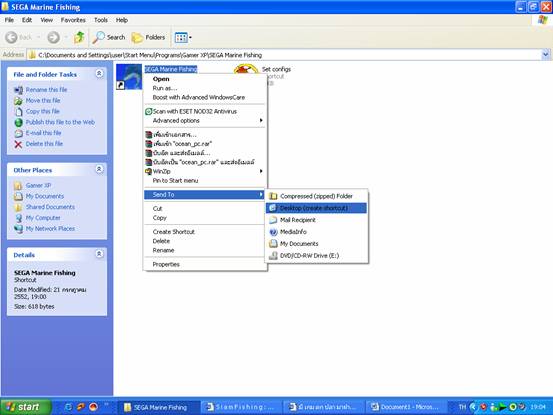Open the Help menu

(x=122, y=20)
